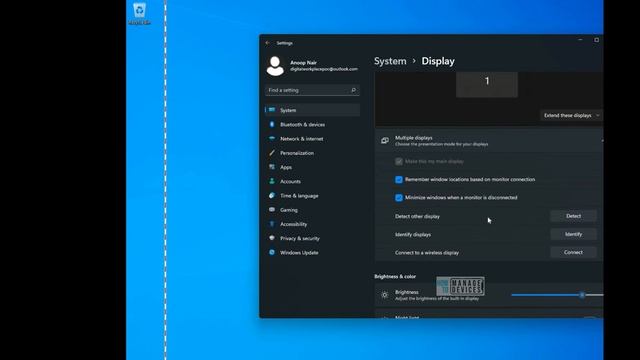Uncheck Remember window locations checkbox
The image size is (640, 360).
399,180
